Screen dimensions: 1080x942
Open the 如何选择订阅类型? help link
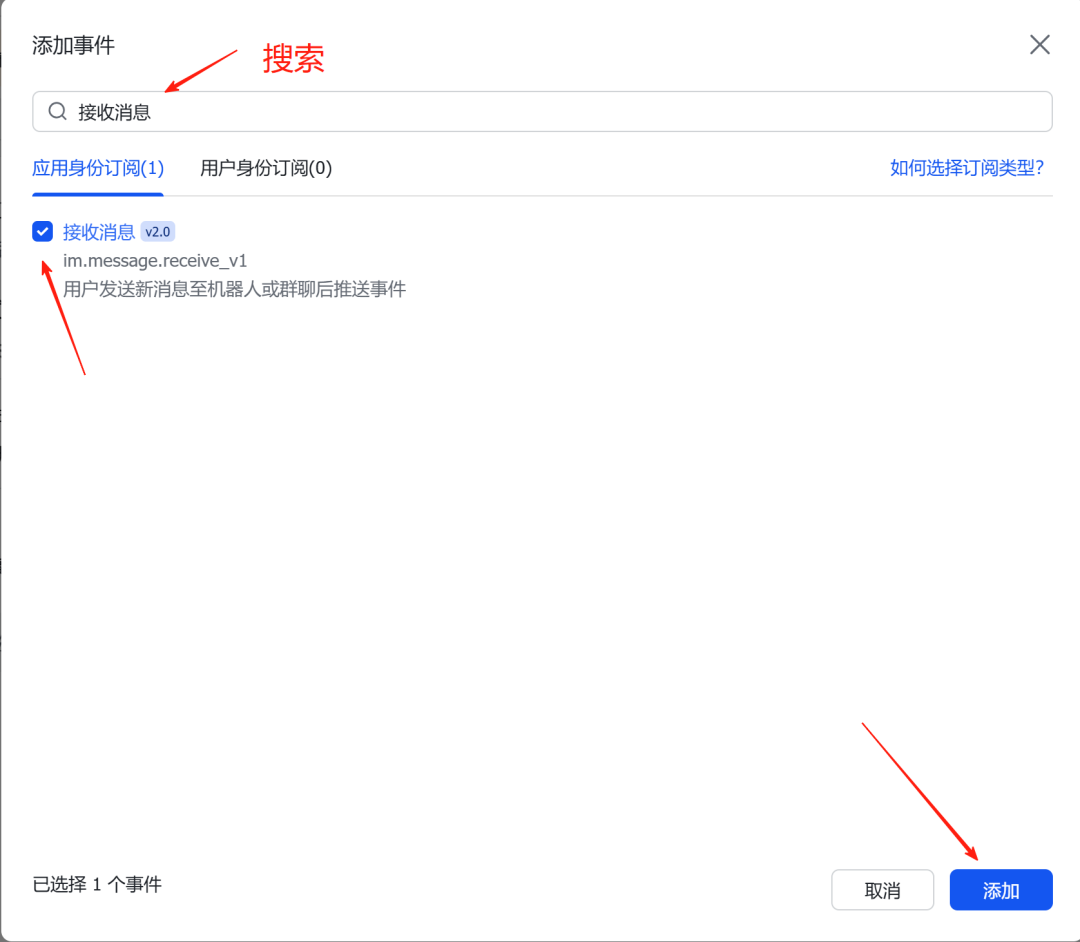967,168
